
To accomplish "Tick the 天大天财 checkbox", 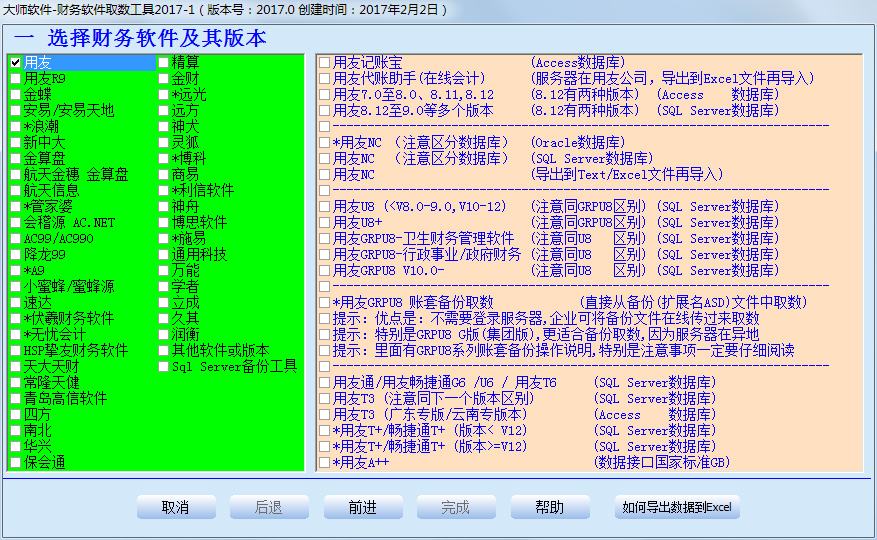I will coord(16,367).
